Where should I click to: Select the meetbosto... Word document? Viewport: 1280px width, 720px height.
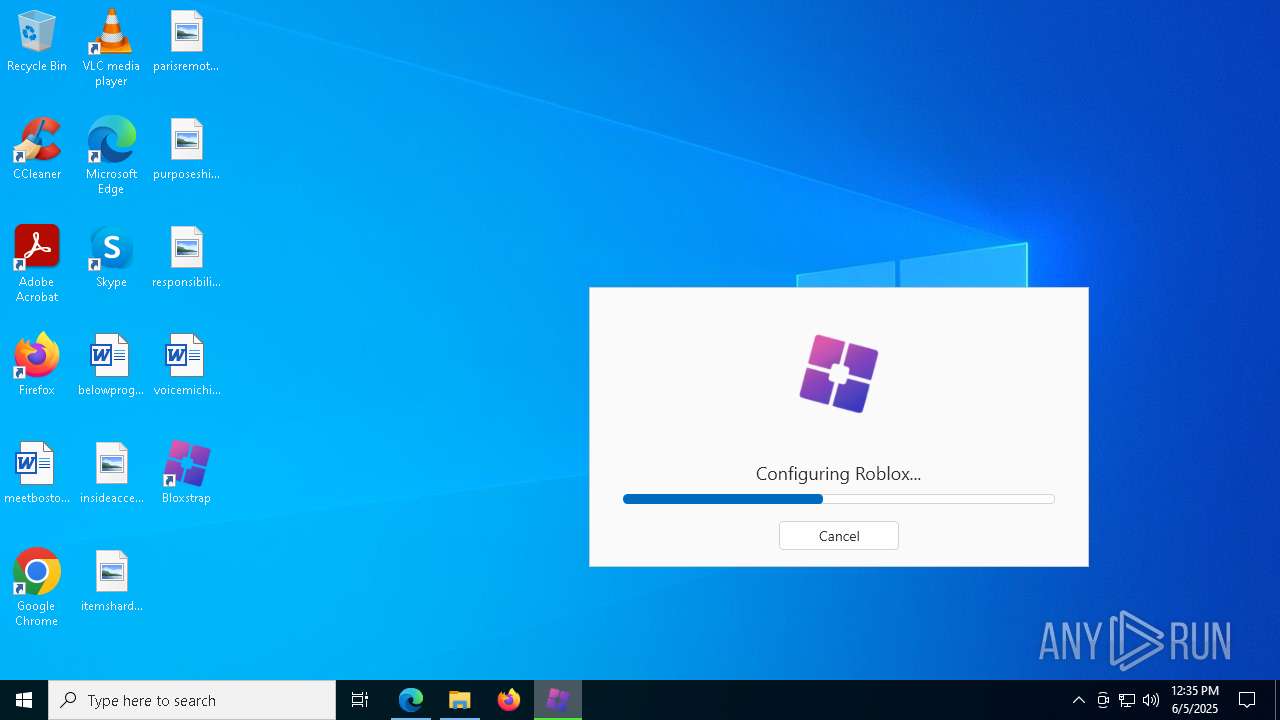pyautogui.click(x=37, y=474)
